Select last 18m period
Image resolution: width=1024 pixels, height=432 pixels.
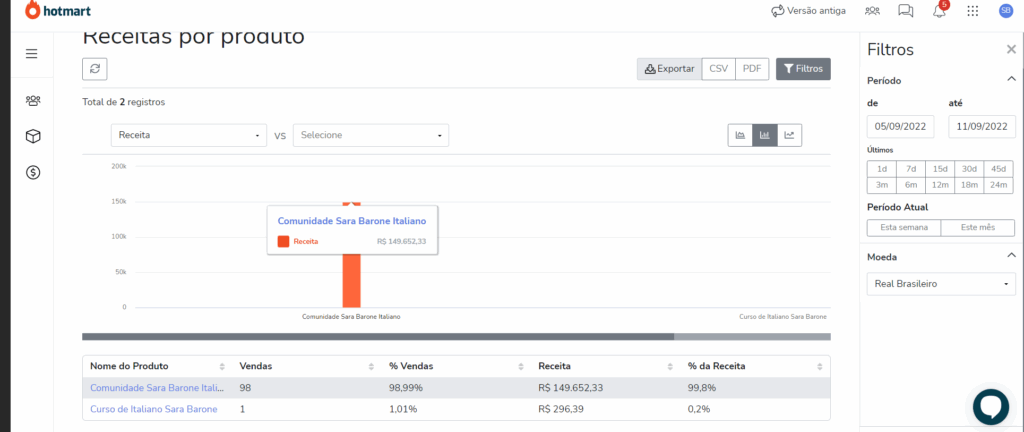pos(969,185)
